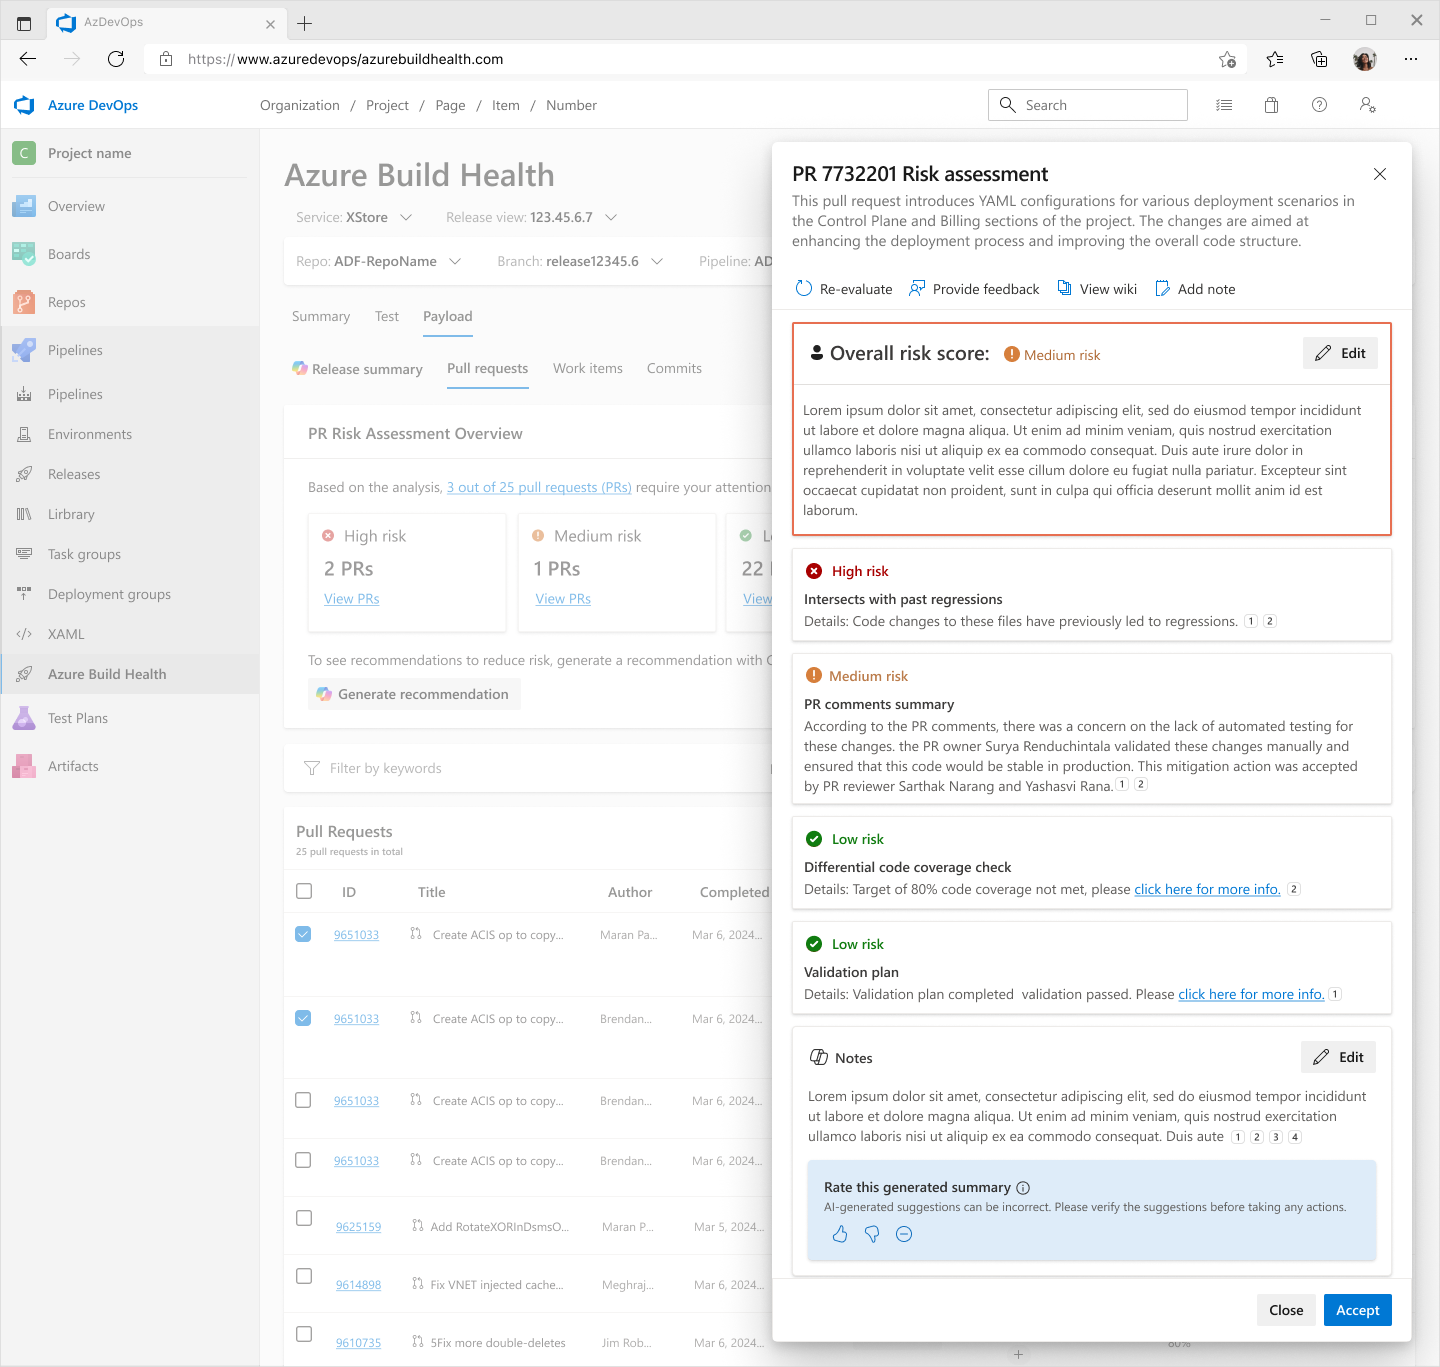This screenshot has height=1367, width=1440.
Task: Check the third Create ACIS row checkbox
Action: [x=303, y=1100]
